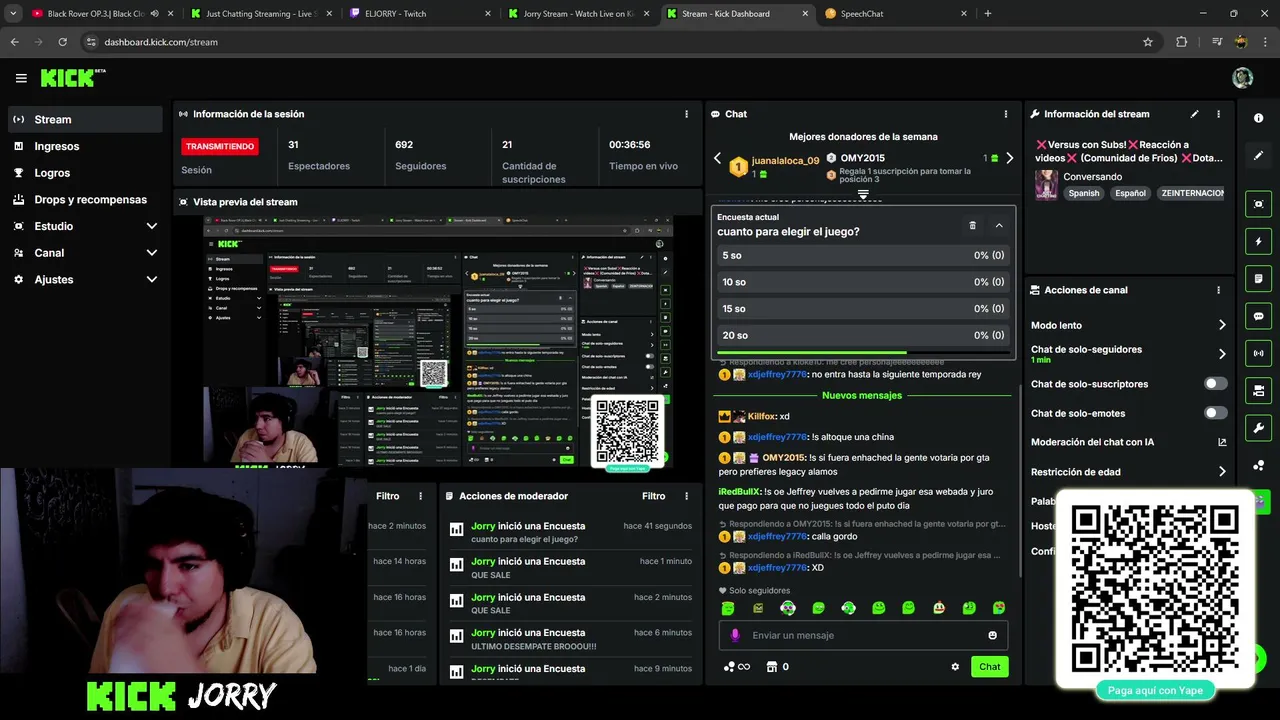Screen dimensions: 1280x720
Task: Open Ingresos in the sidebar
Action: (85, 146)
